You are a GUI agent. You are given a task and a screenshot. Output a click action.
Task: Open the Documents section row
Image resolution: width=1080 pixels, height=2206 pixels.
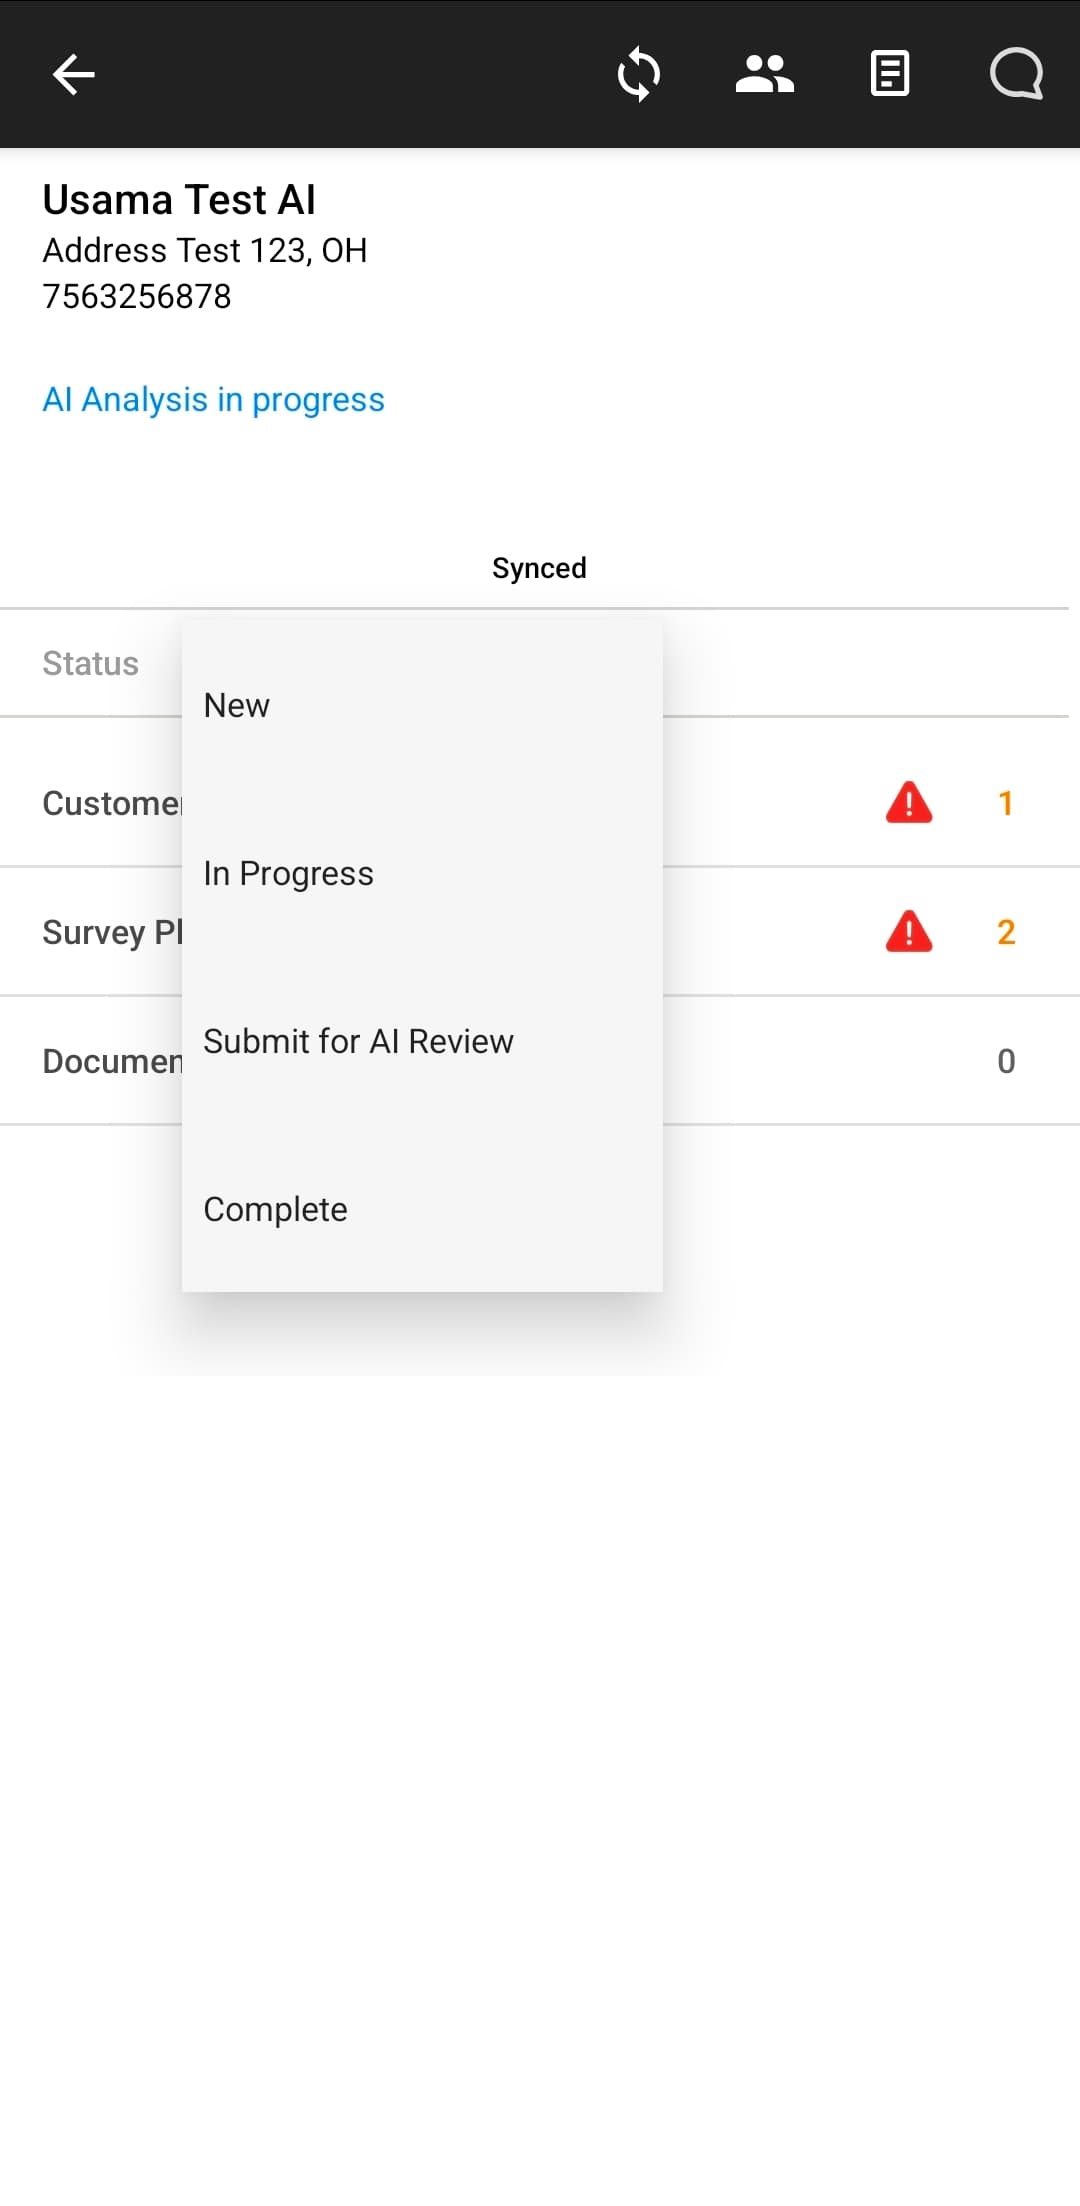point(540,1060)
